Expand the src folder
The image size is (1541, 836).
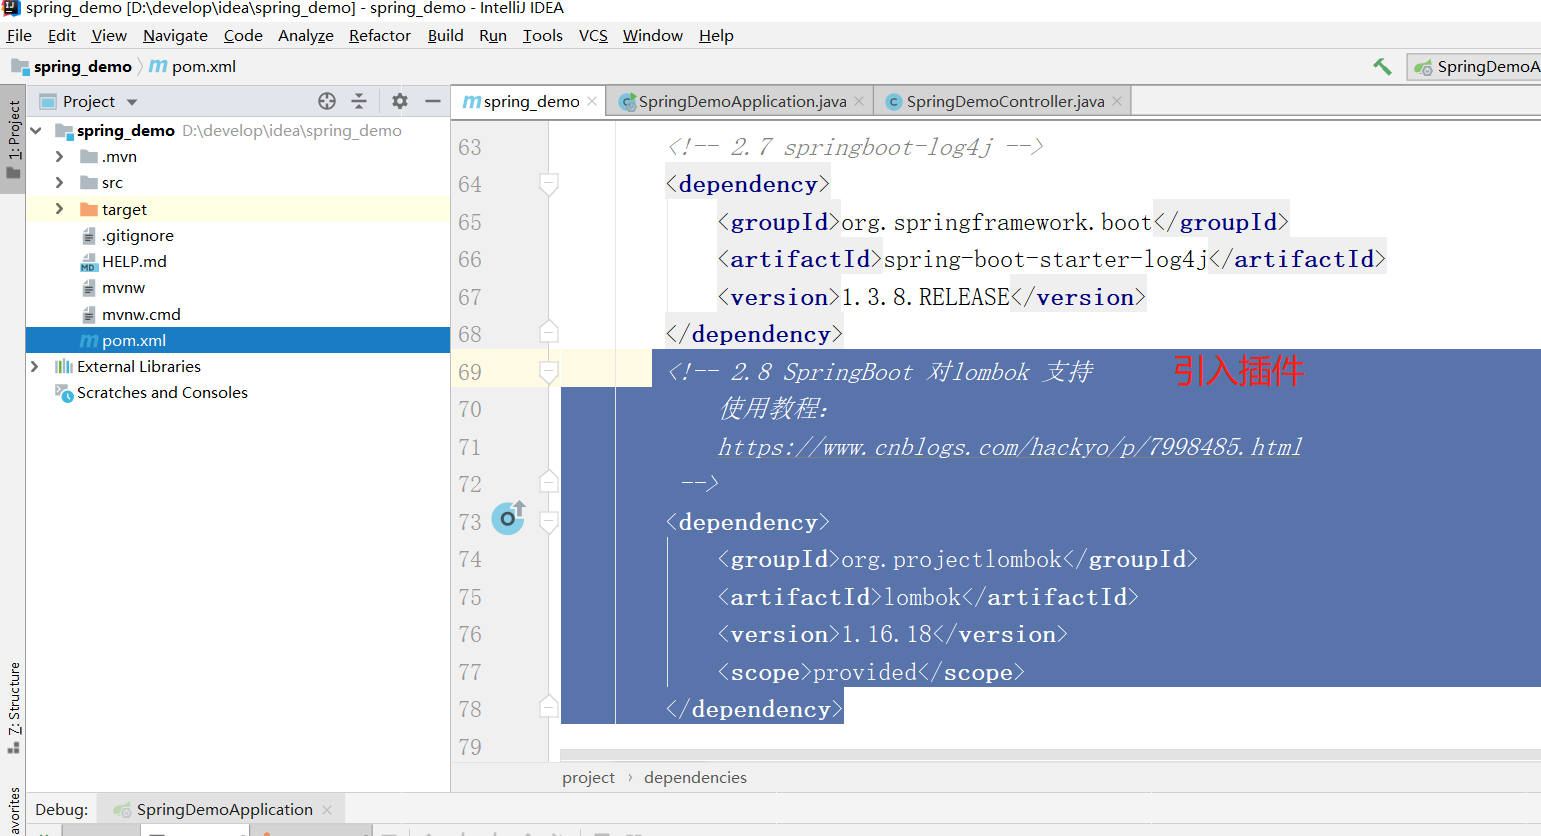[59, 183]
